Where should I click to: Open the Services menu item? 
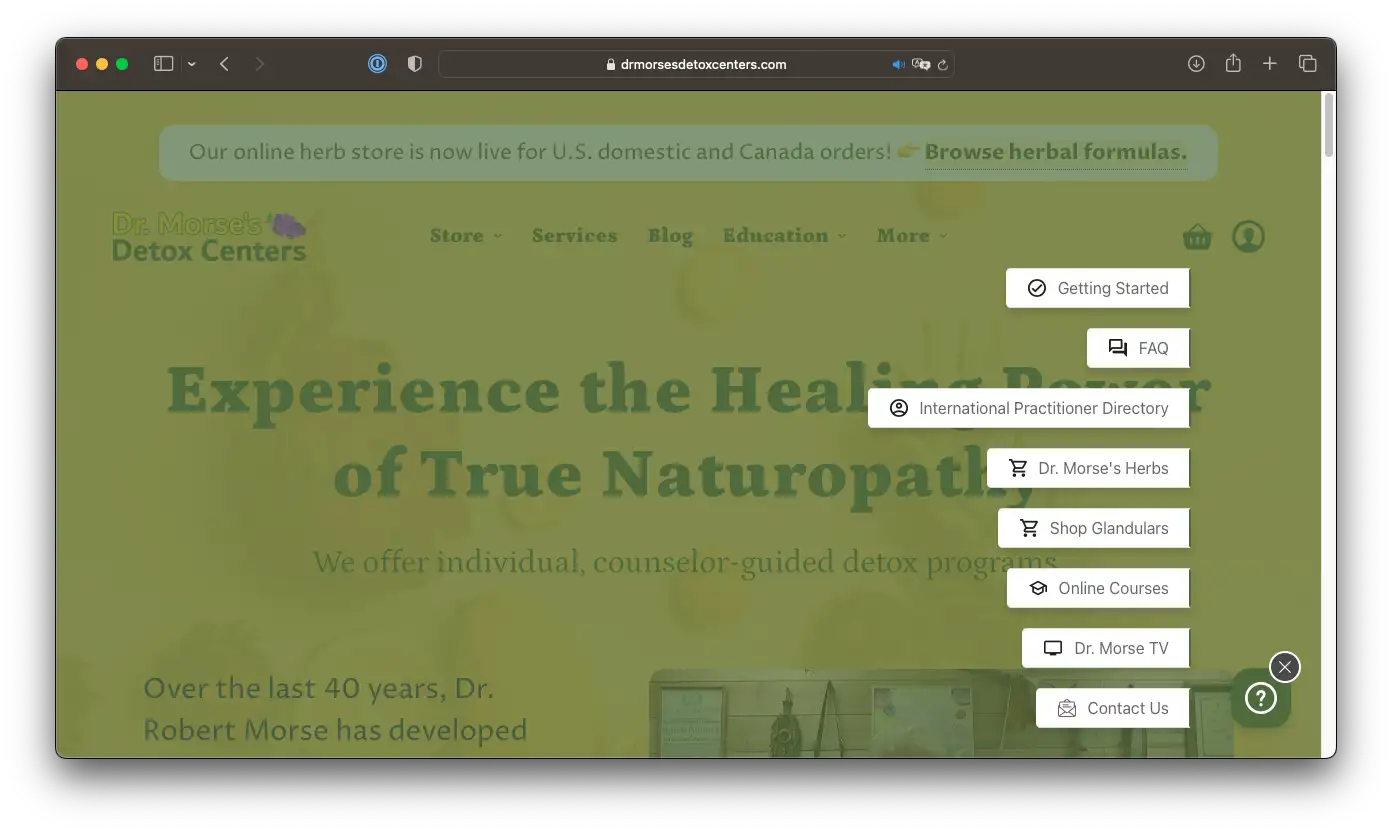pos(574,236)
